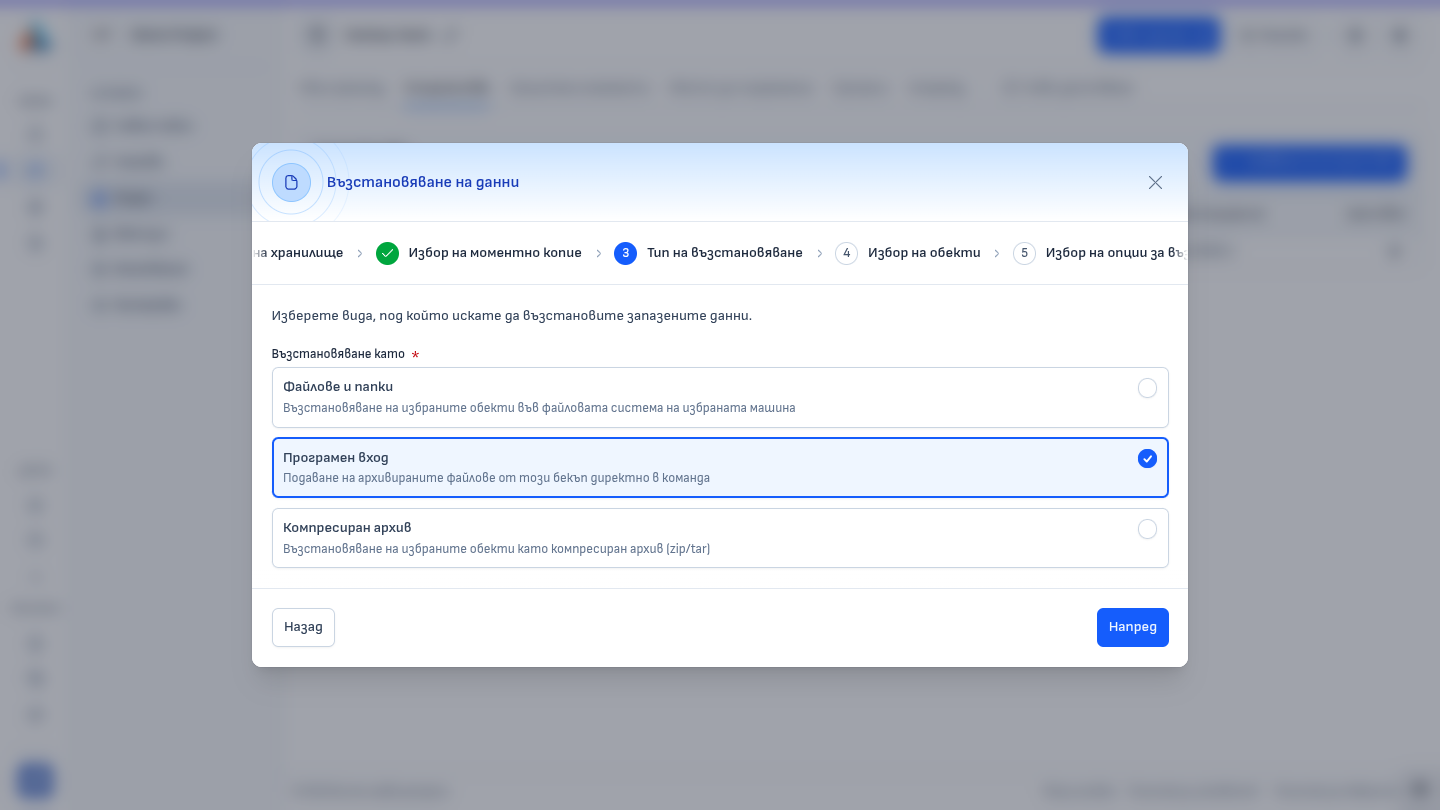Screen dimensions: 1440x810
Task: Choose the Файлове и папки restore option
Action: [720, 397]
